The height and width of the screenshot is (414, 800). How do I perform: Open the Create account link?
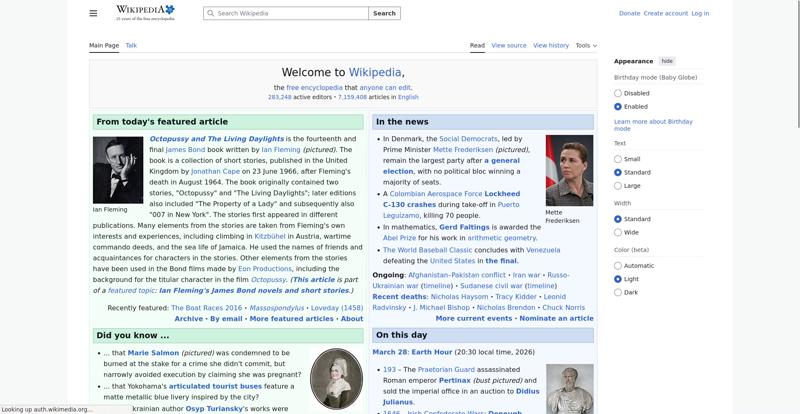[665, 14]
